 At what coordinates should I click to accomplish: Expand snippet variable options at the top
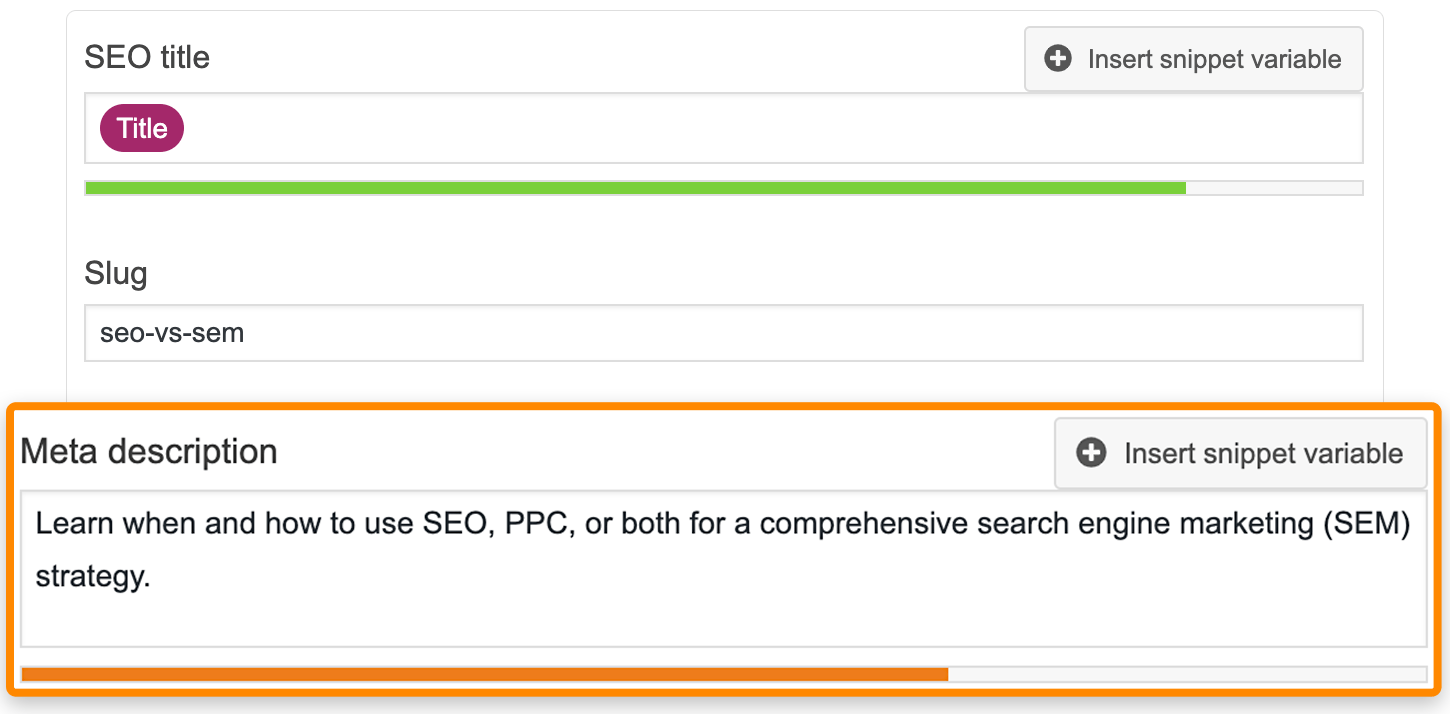click(x=1192, y=59)
